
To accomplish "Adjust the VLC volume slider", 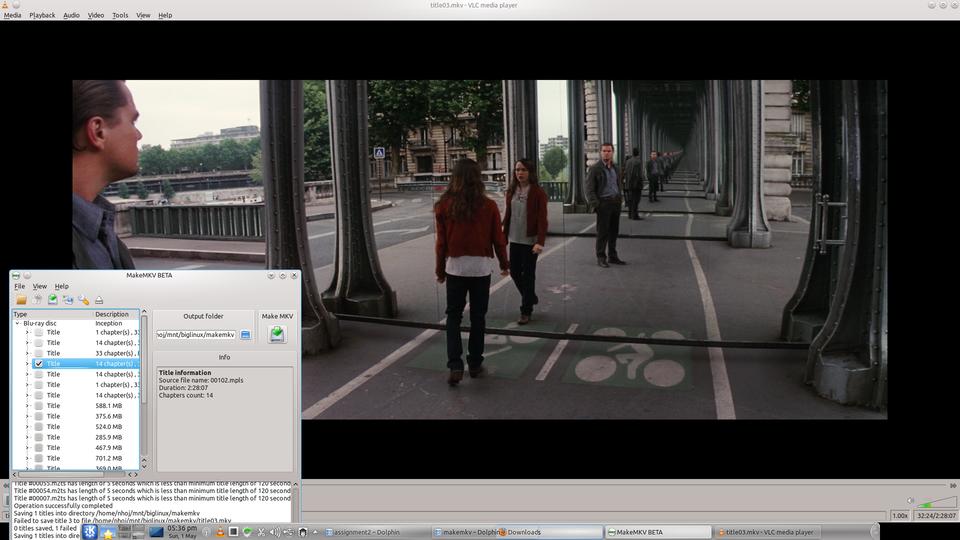I will click(937, 503).
